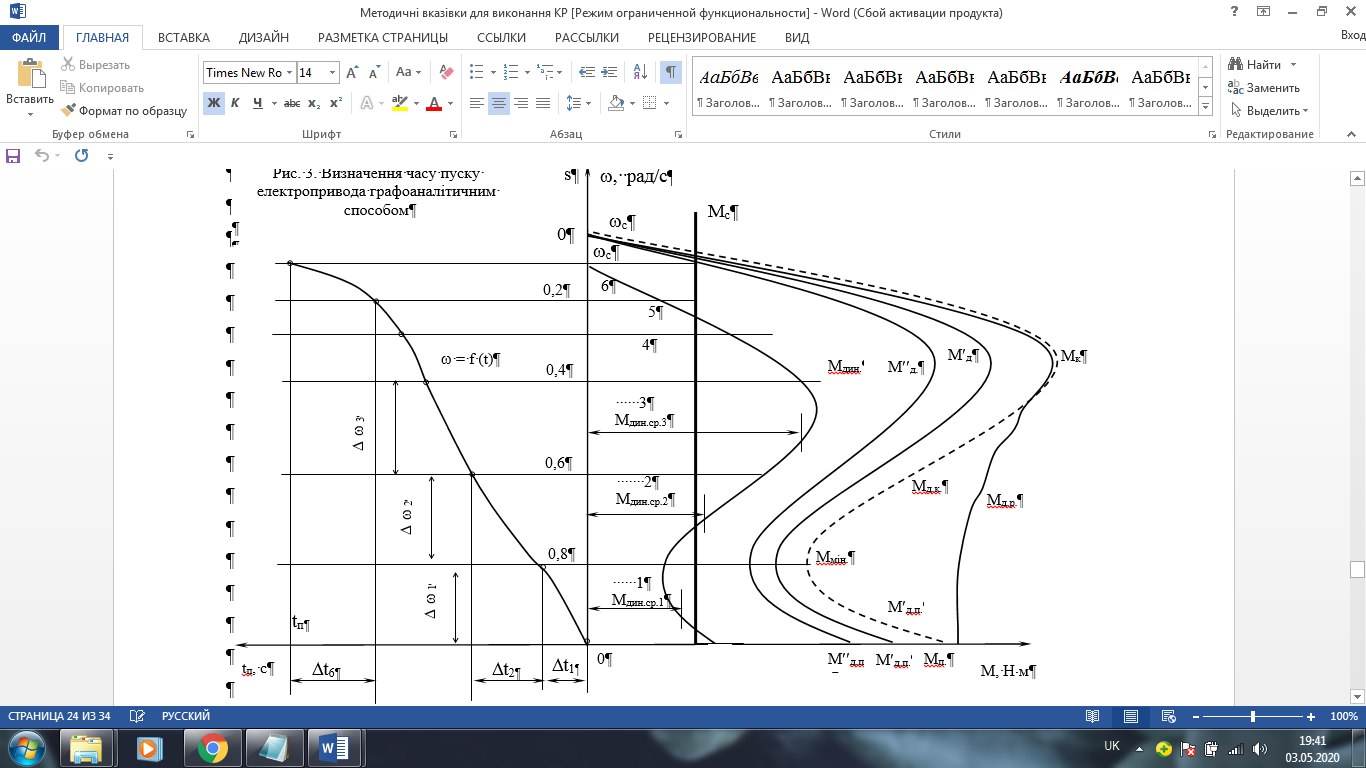The height and width of the screenshot is (768, 1366).
Task: Click the redo/repeat circular arrow icon
Action: 81,155
